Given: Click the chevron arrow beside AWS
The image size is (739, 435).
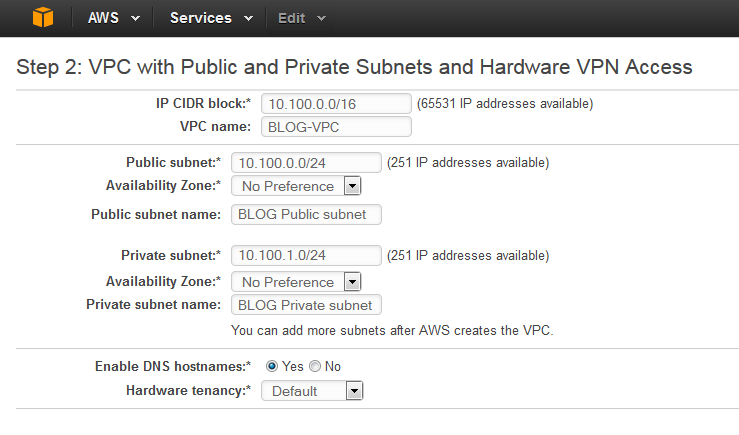Looking at the screenshot, I should [135, 18].
